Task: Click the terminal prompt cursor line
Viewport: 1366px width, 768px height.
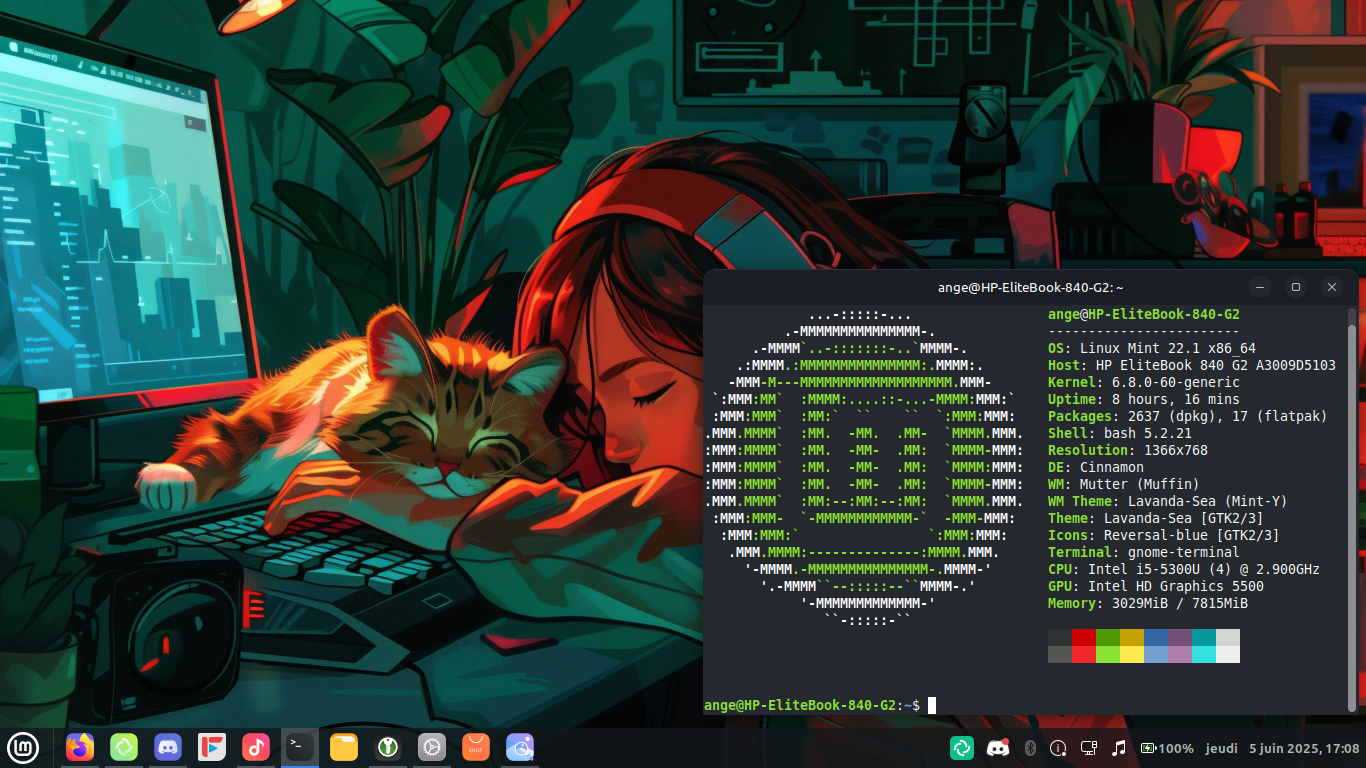Action: tap(820, 705)
